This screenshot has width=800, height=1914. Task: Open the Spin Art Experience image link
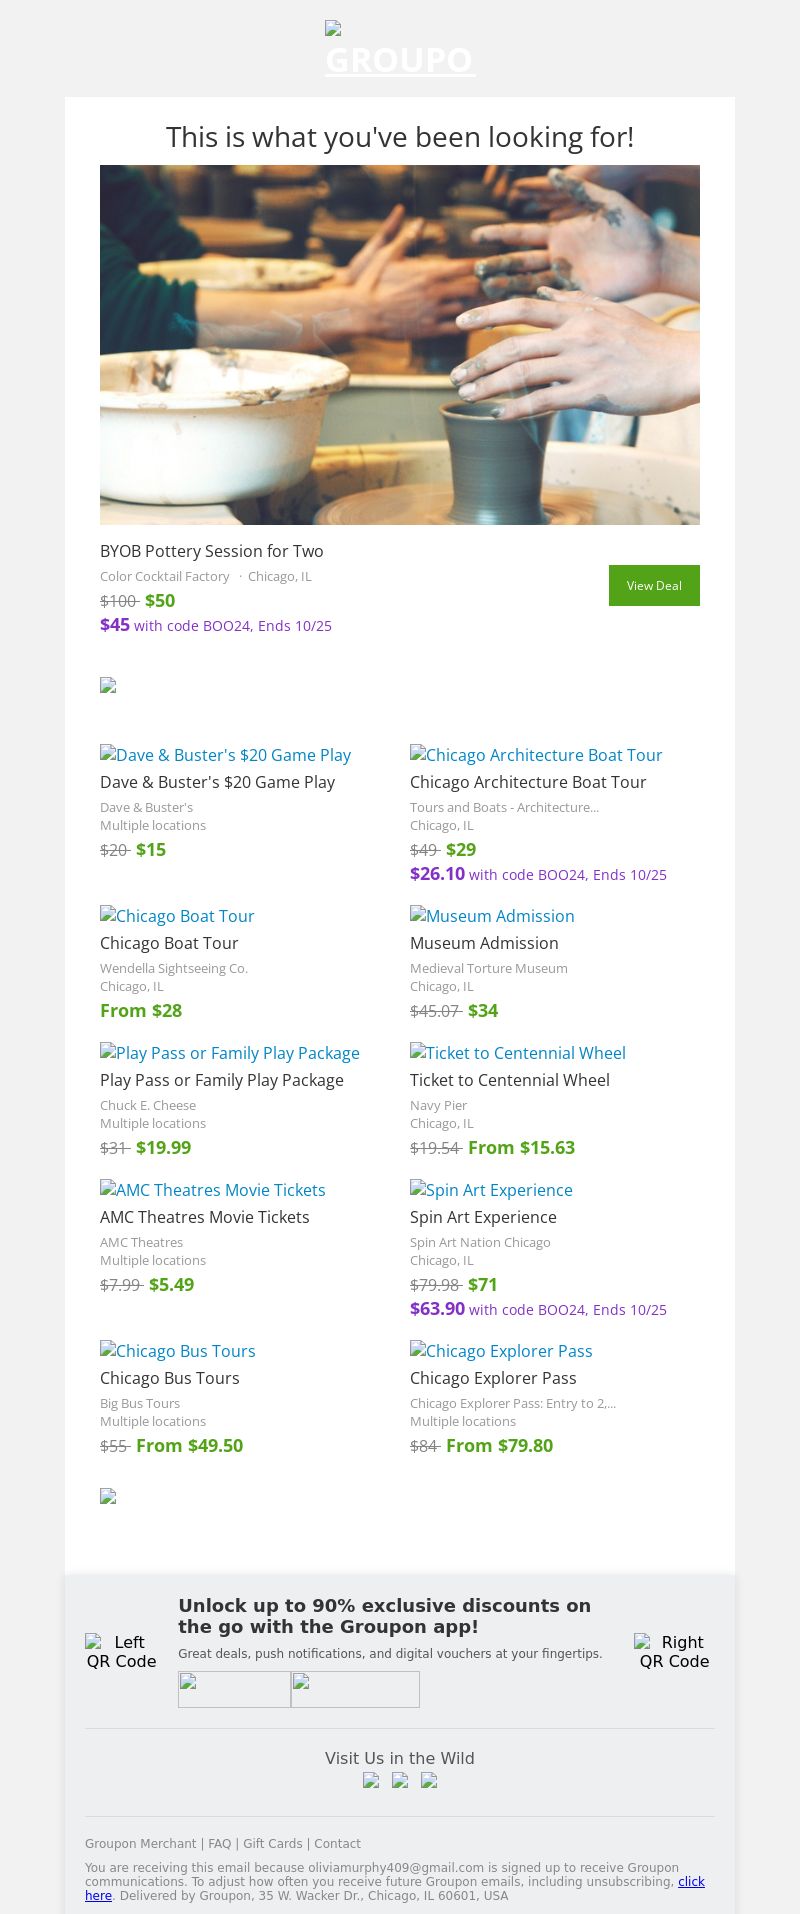click(491, 1190)
